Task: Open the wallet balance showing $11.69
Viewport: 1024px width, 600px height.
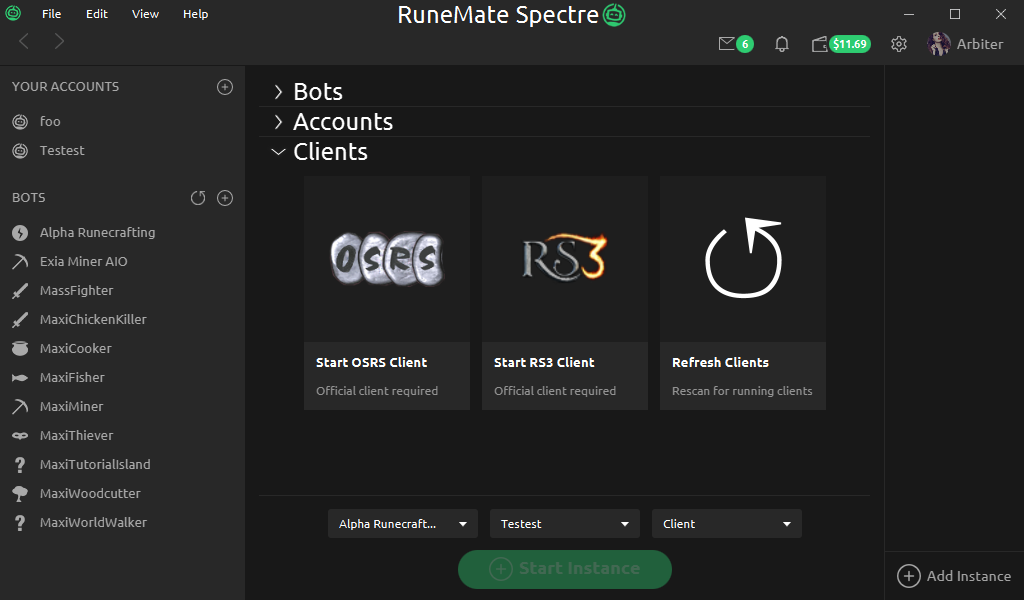Action: pos(841,44)
